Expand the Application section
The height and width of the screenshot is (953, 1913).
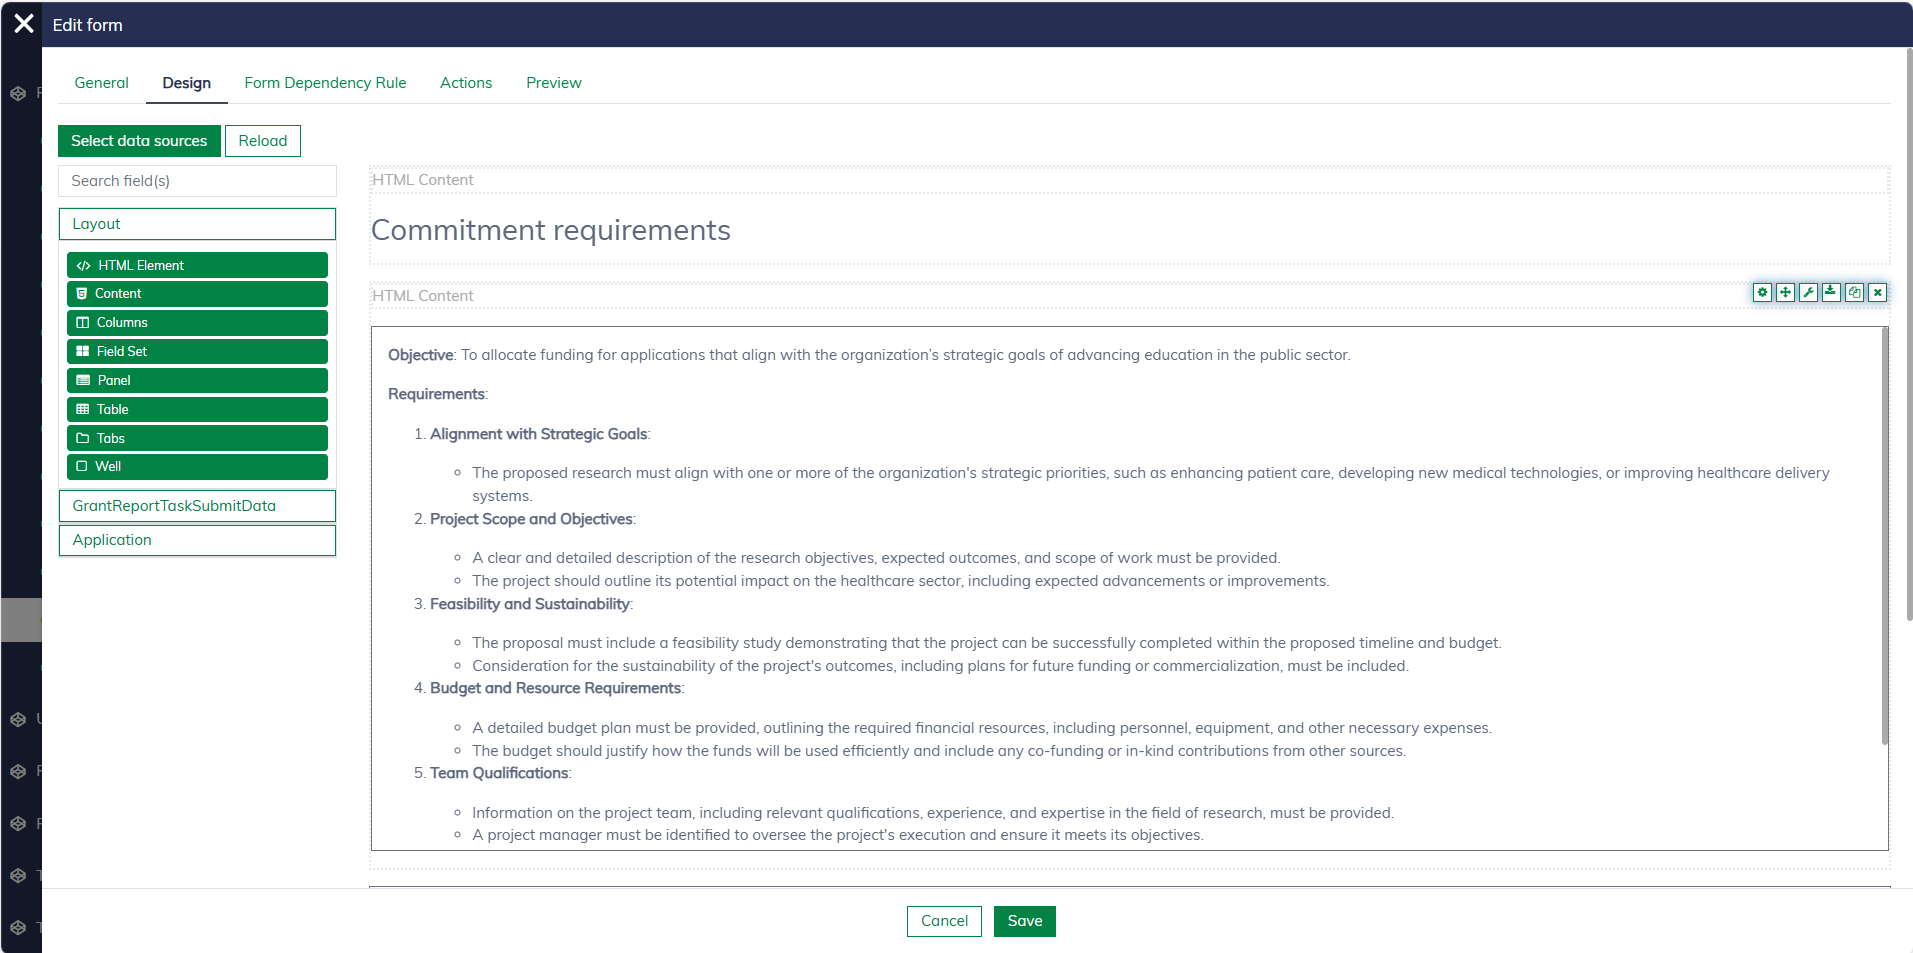(197, 540)
